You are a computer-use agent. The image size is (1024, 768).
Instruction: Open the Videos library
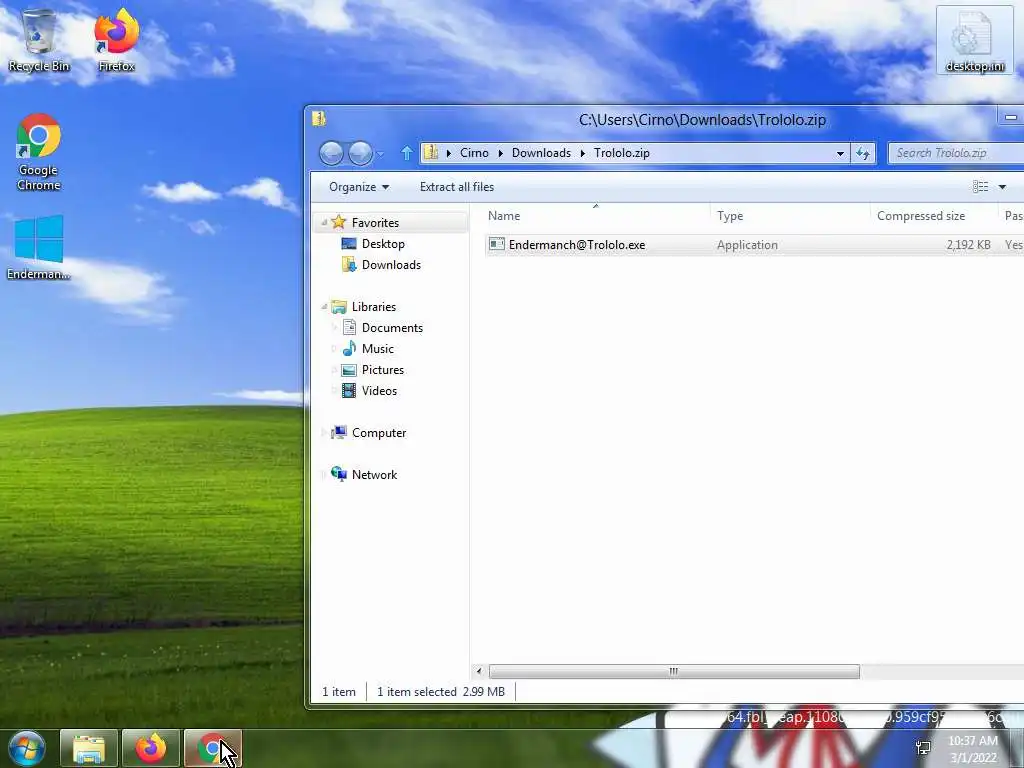[x=379, y=391]
